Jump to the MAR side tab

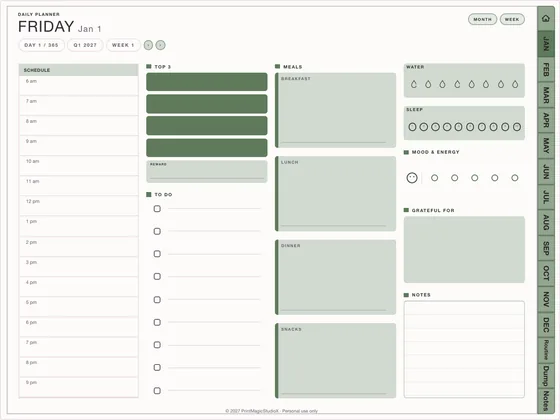546,95
